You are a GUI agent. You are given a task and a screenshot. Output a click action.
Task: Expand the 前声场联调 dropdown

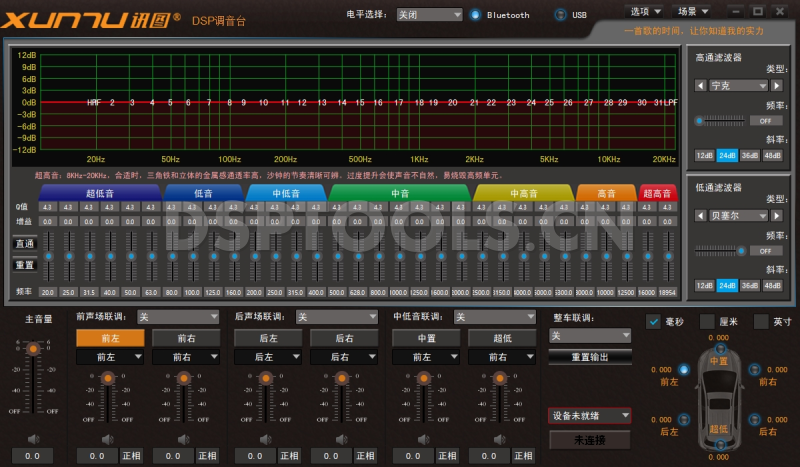point(177,316)
